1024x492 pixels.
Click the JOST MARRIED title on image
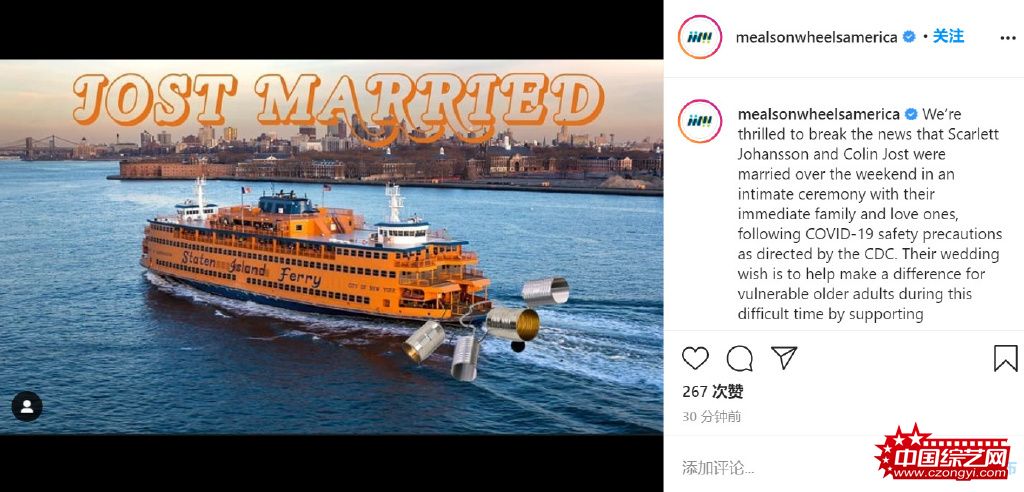(x=338, y=99)
